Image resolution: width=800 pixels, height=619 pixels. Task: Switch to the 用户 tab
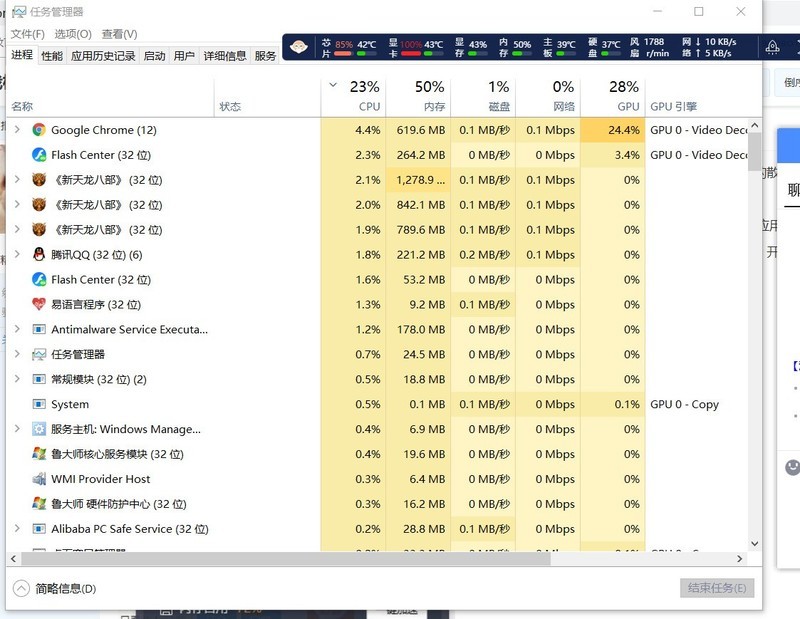(x=184, y=56)
